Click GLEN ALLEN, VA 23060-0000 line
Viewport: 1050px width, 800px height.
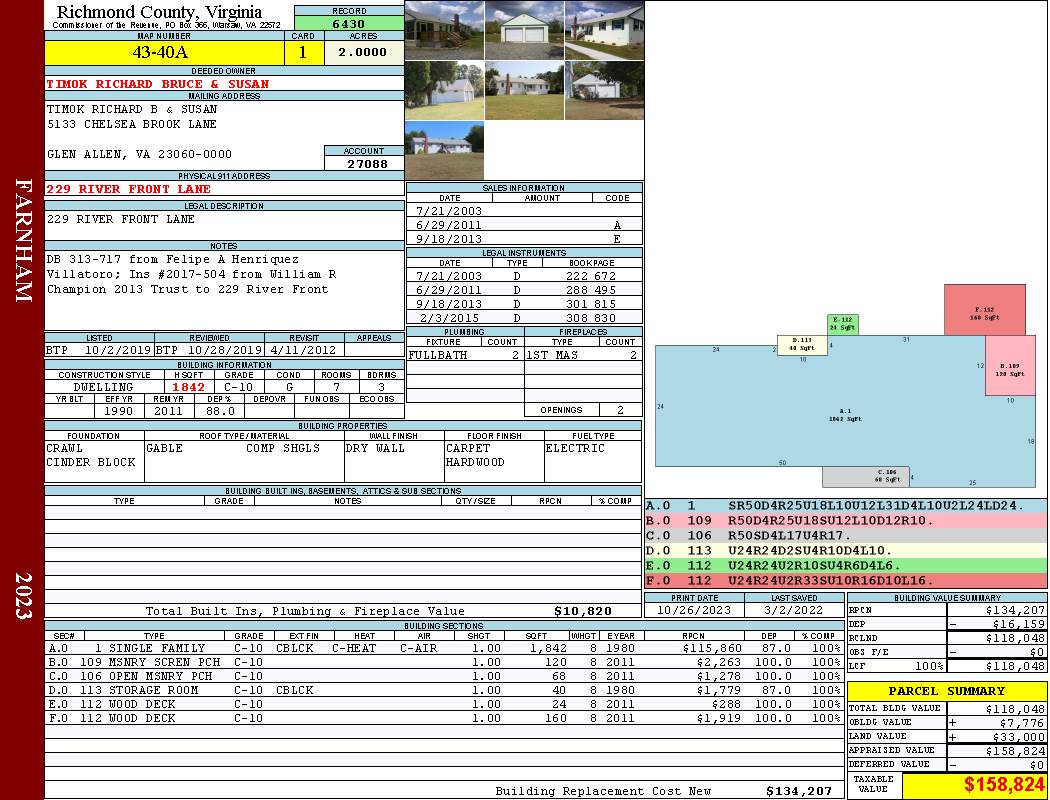click(139, 154)
